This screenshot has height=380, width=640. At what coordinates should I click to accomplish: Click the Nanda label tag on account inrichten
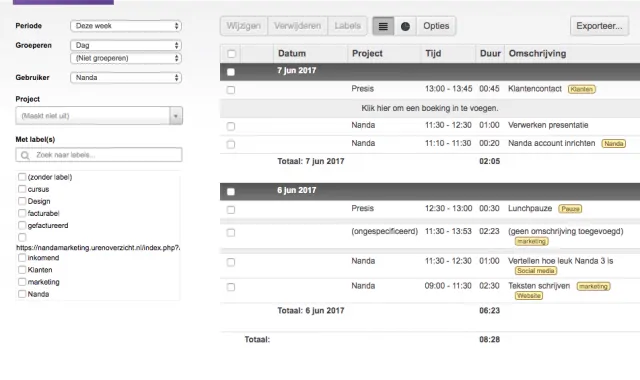click(x=613, y=144)
